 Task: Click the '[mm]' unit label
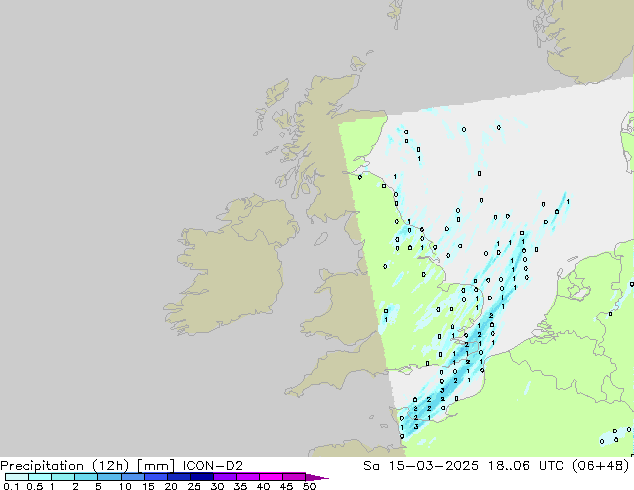(156, 466)
